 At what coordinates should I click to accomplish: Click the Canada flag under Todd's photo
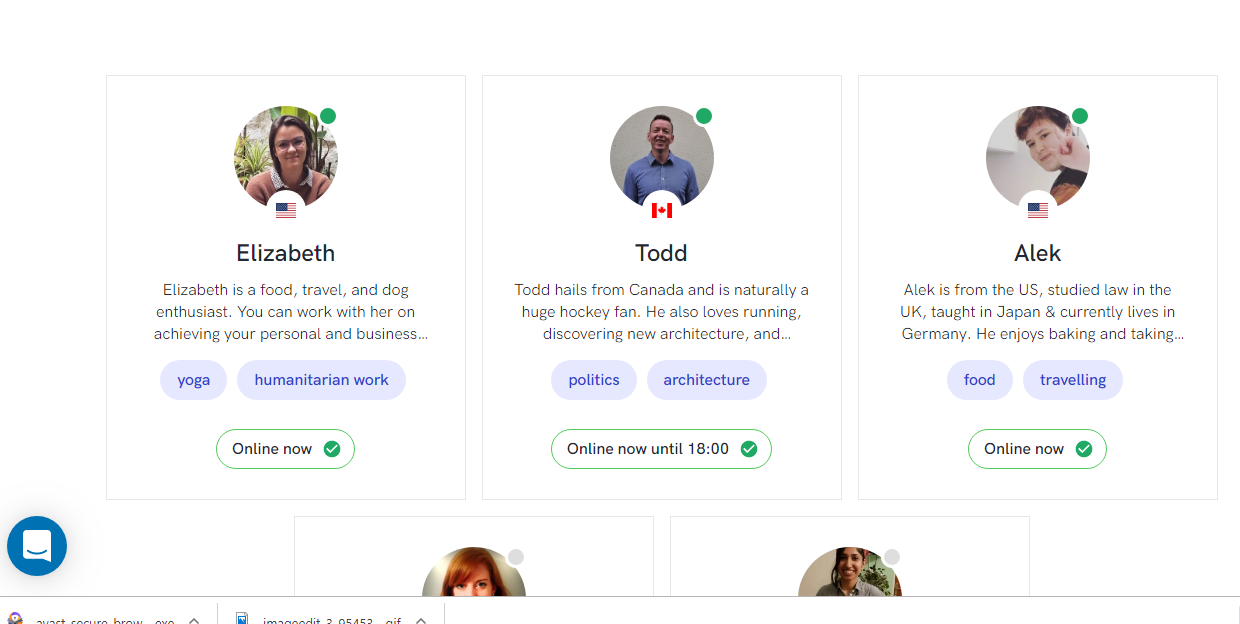point(662,210)
